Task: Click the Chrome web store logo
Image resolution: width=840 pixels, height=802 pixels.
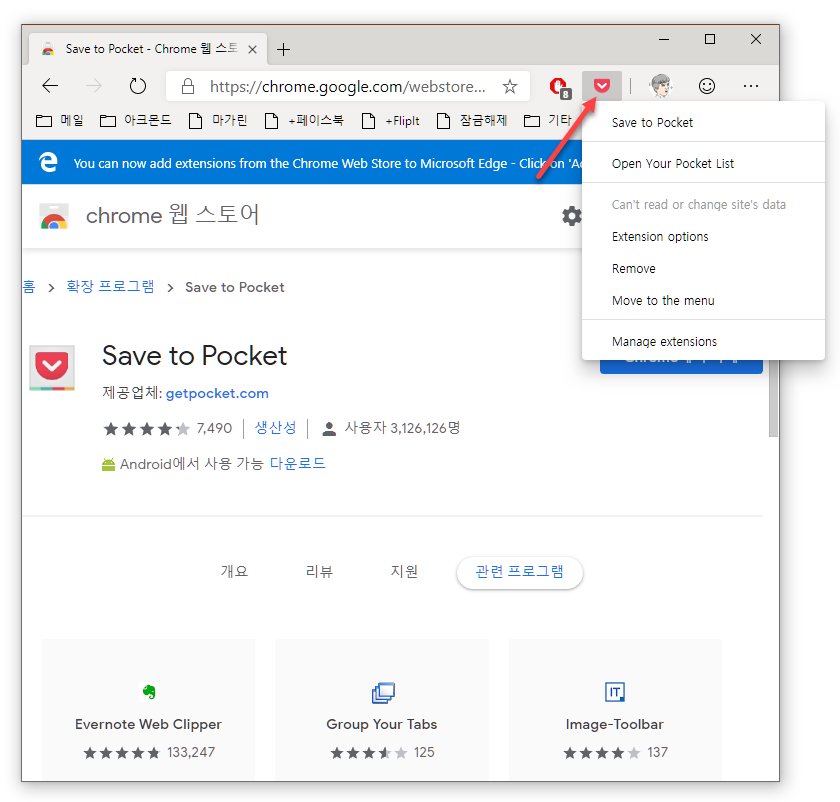Action: tap(54, 216)
